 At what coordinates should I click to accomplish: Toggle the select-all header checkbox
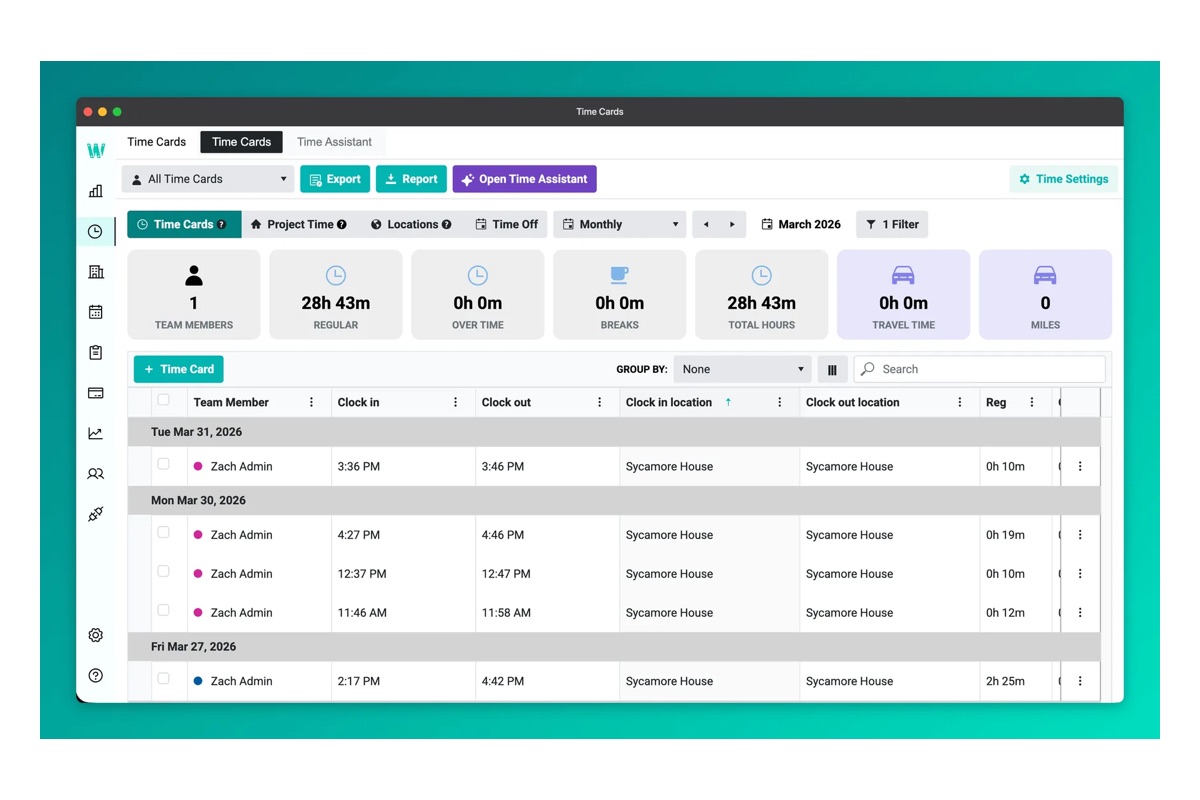point(164,400)
